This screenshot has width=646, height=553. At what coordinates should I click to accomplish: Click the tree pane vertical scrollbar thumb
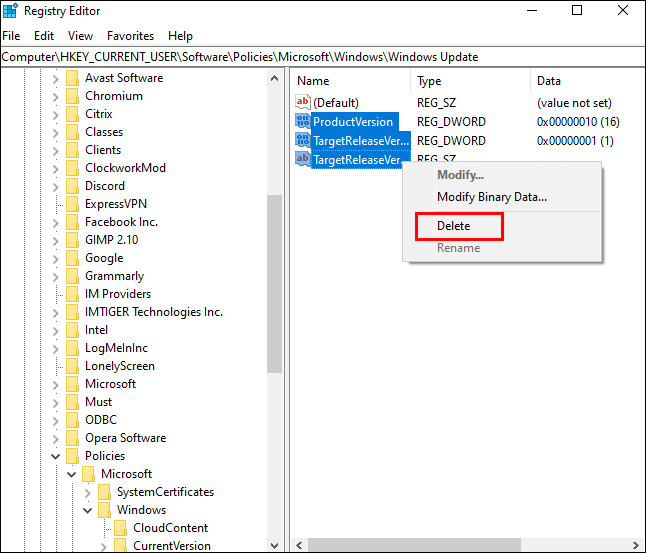coord(275,284)
